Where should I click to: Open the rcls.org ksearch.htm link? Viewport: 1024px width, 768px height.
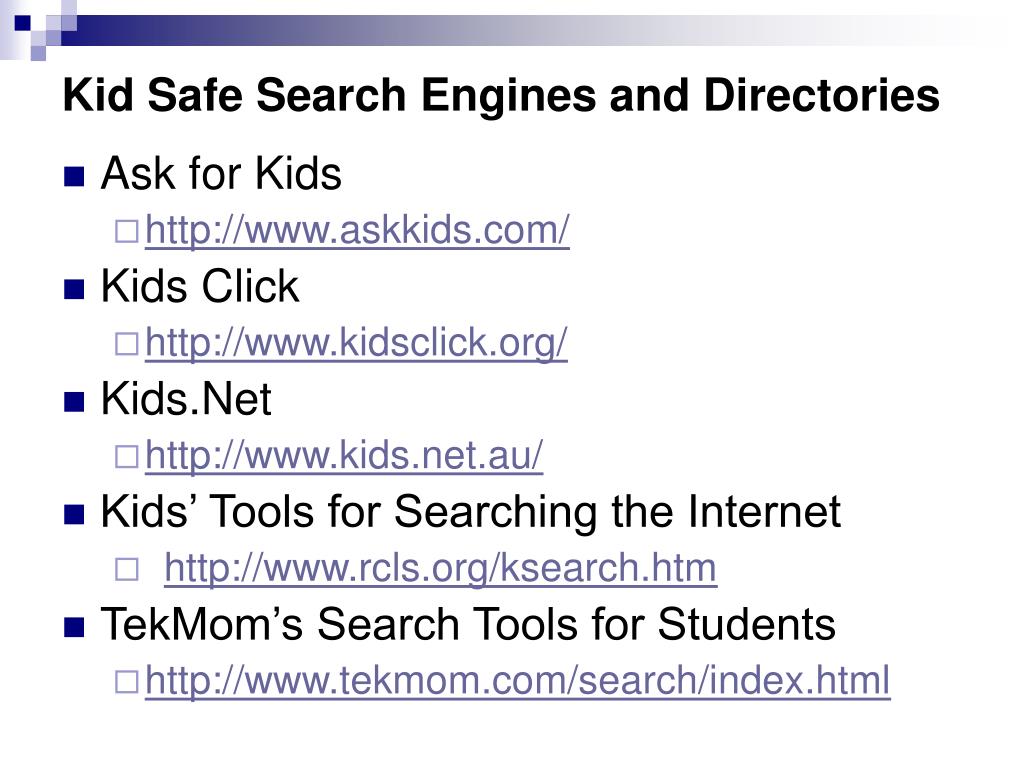[x=441, y=568]
